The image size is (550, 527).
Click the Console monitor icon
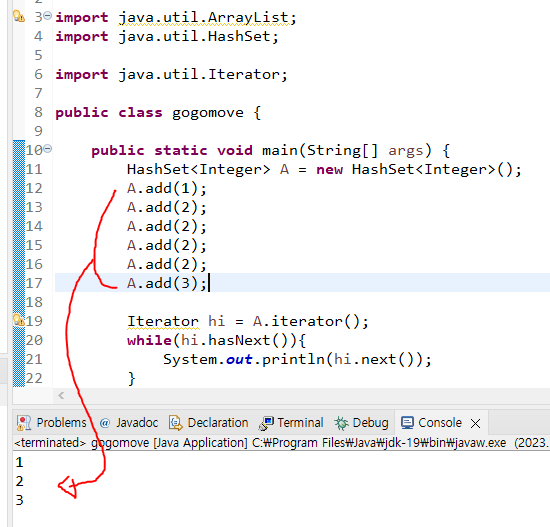click(x=407, y=423)
